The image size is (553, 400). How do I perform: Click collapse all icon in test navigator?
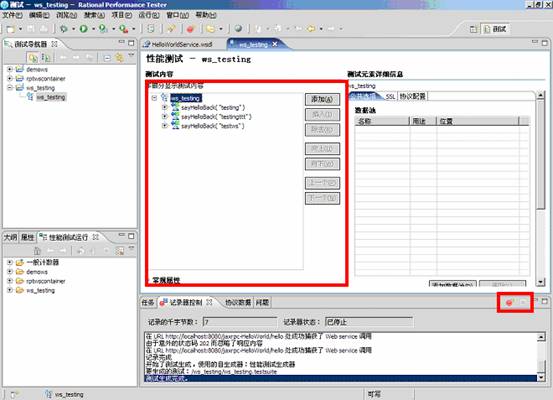click(107, 58)
